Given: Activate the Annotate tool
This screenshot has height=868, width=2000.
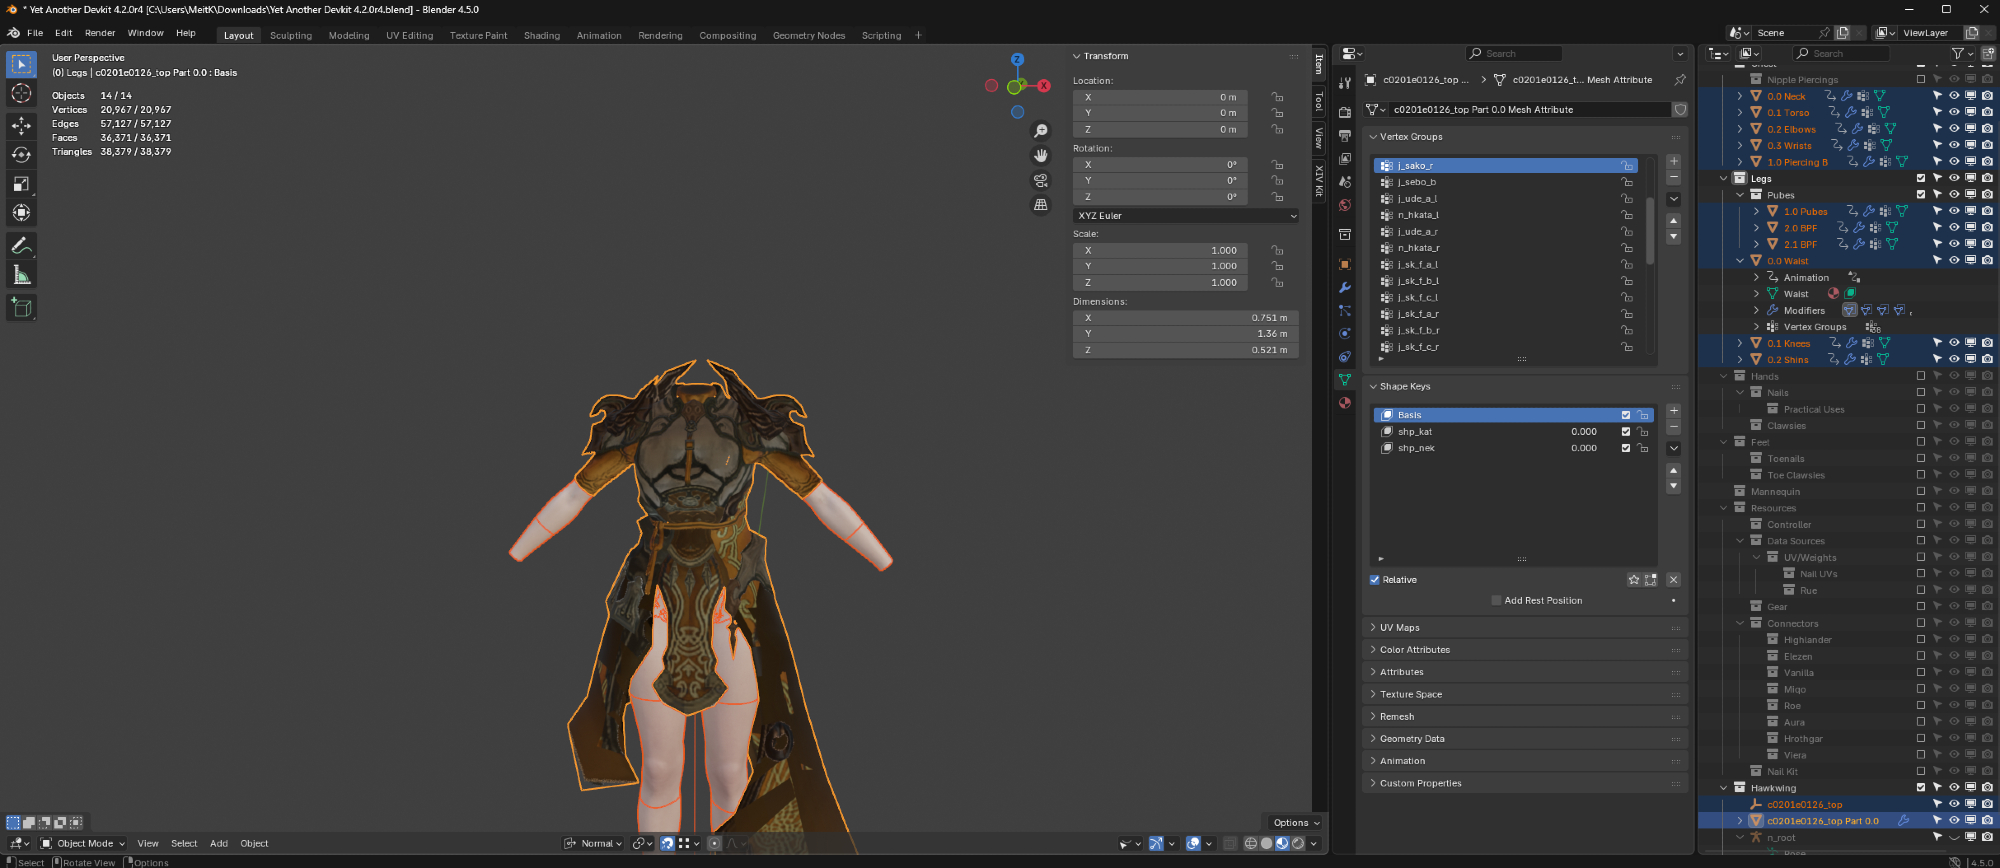Looking at the screenshot, I should tap(21, 245).
